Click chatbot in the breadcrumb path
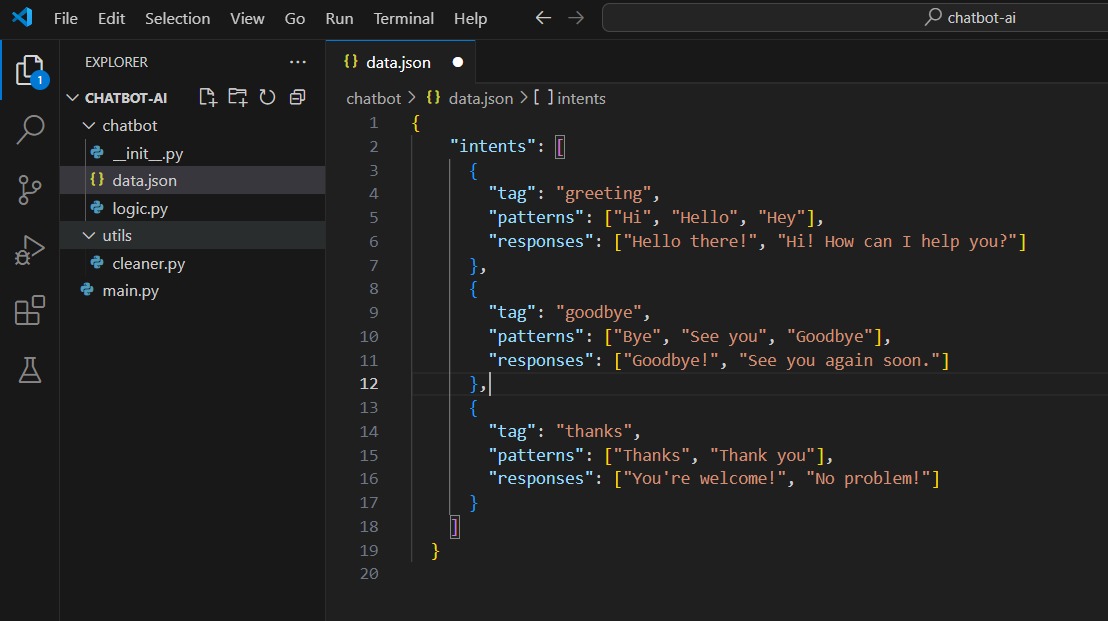The image size is (1108, 621). pyautogui.click(x=373, y=98)
